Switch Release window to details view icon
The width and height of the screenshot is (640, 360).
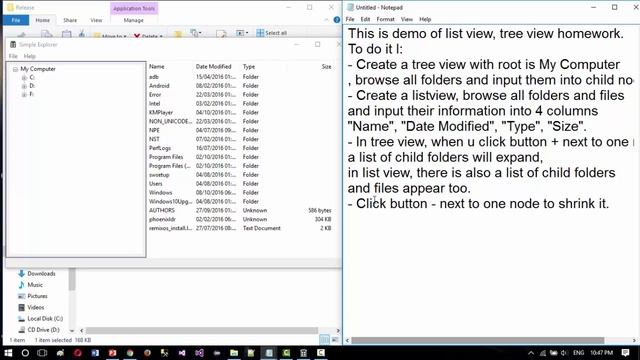coord(324,340)
